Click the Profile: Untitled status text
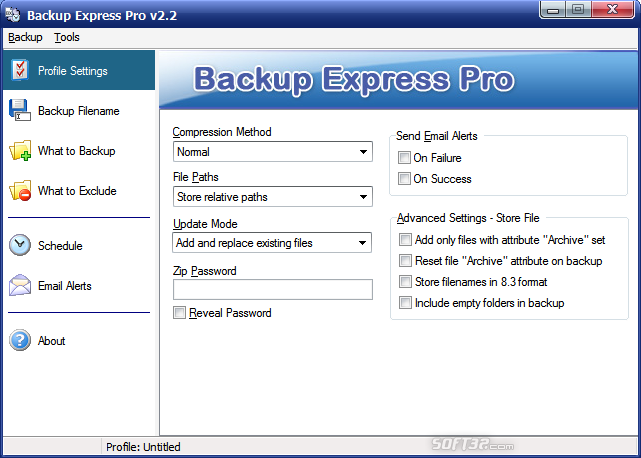 pyautogui.click(x=143, y=447)
